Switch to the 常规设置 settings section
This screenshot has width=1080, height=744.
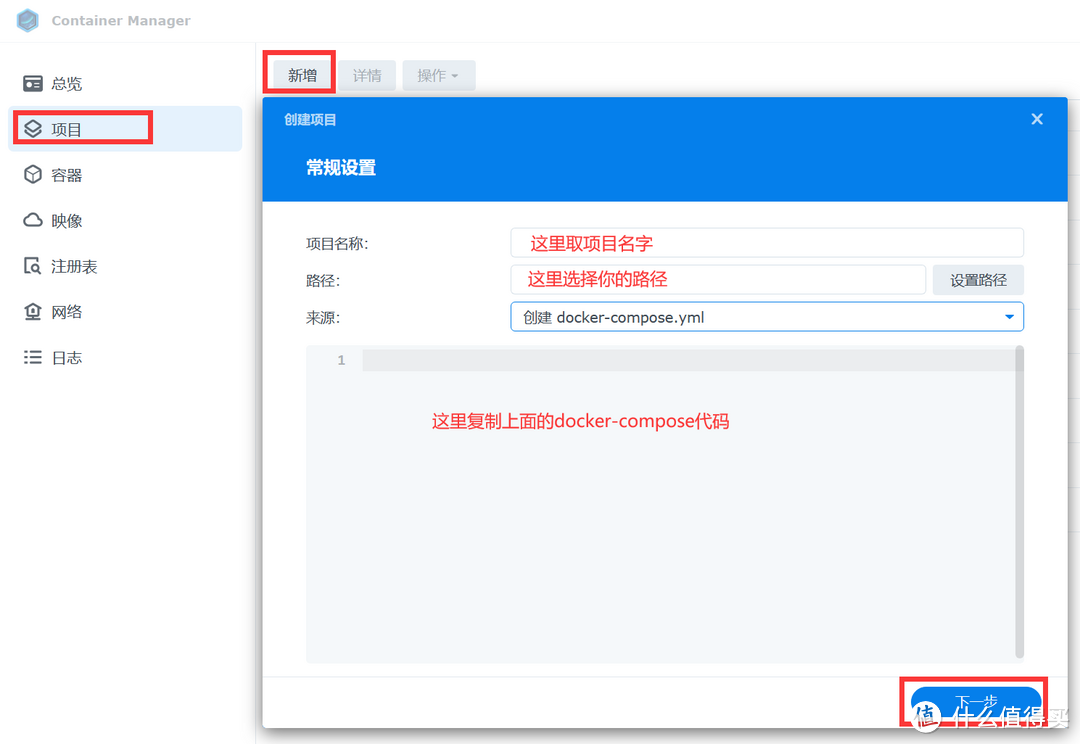(343, 166)
